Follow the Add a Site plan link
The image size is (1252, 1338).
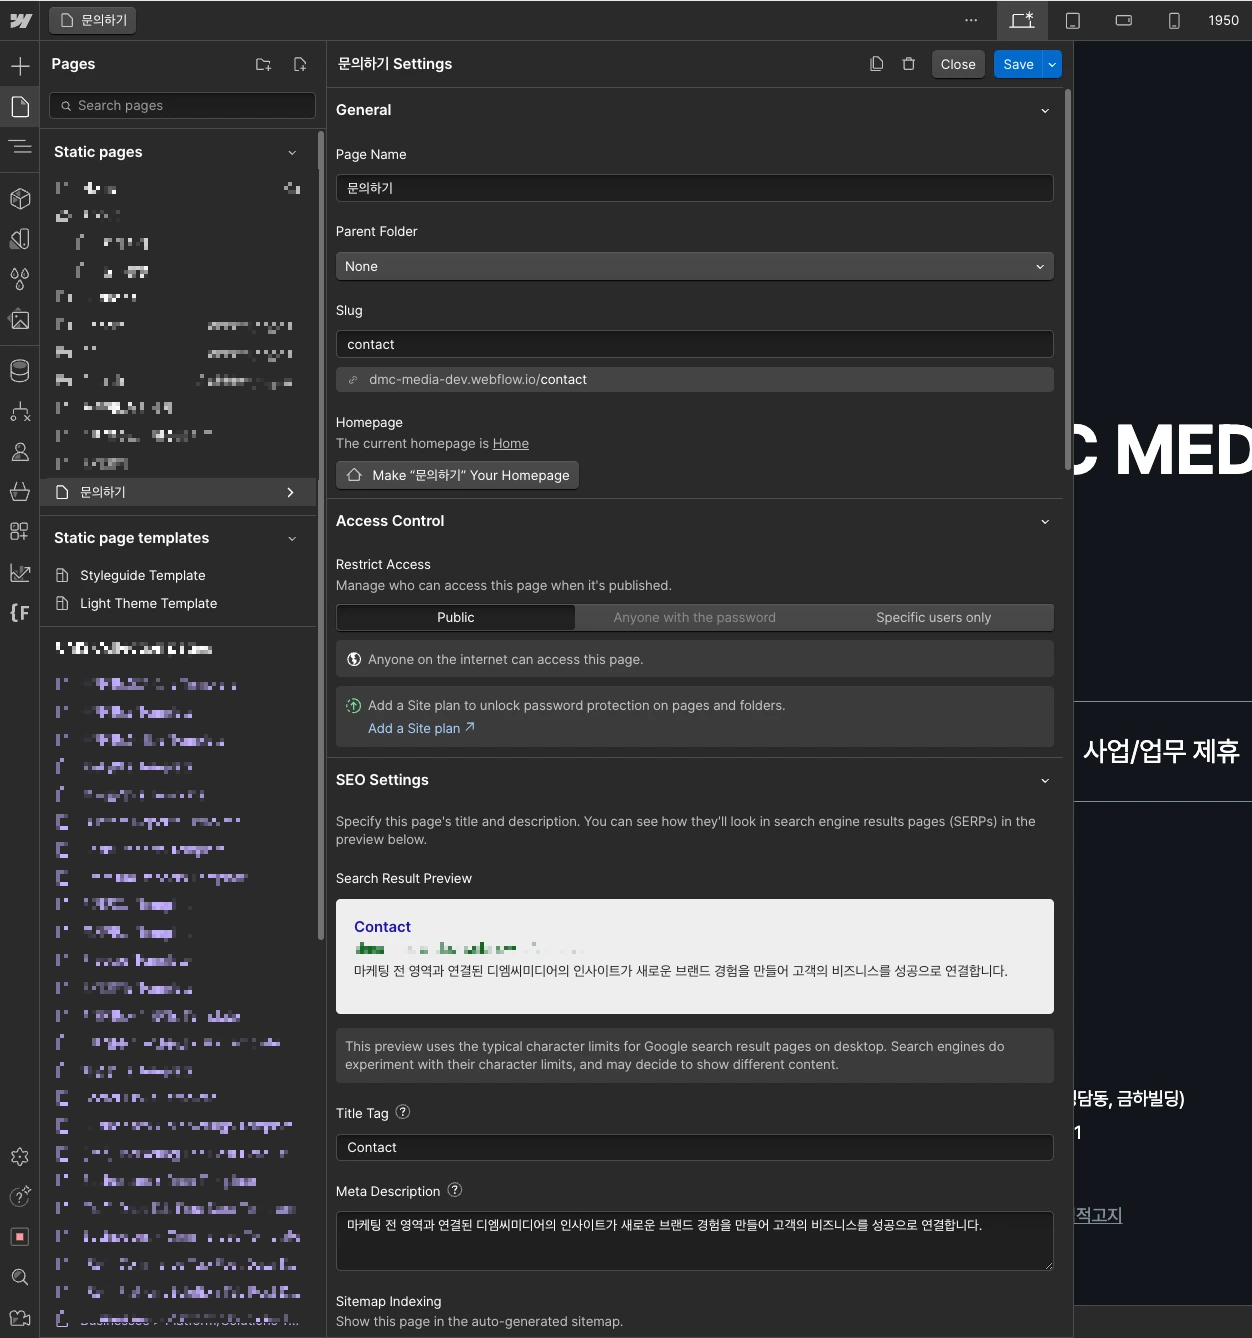tap(421, 728)
